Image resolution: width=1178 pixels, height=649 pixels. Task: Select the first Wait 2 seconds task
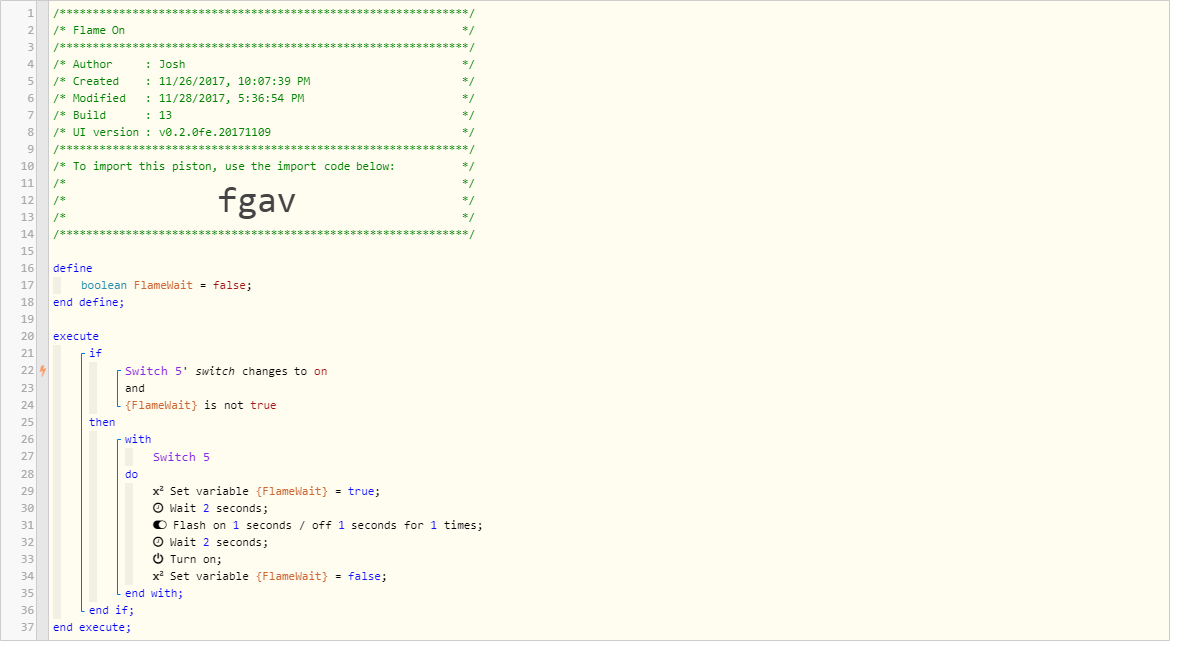coord(210,509)
